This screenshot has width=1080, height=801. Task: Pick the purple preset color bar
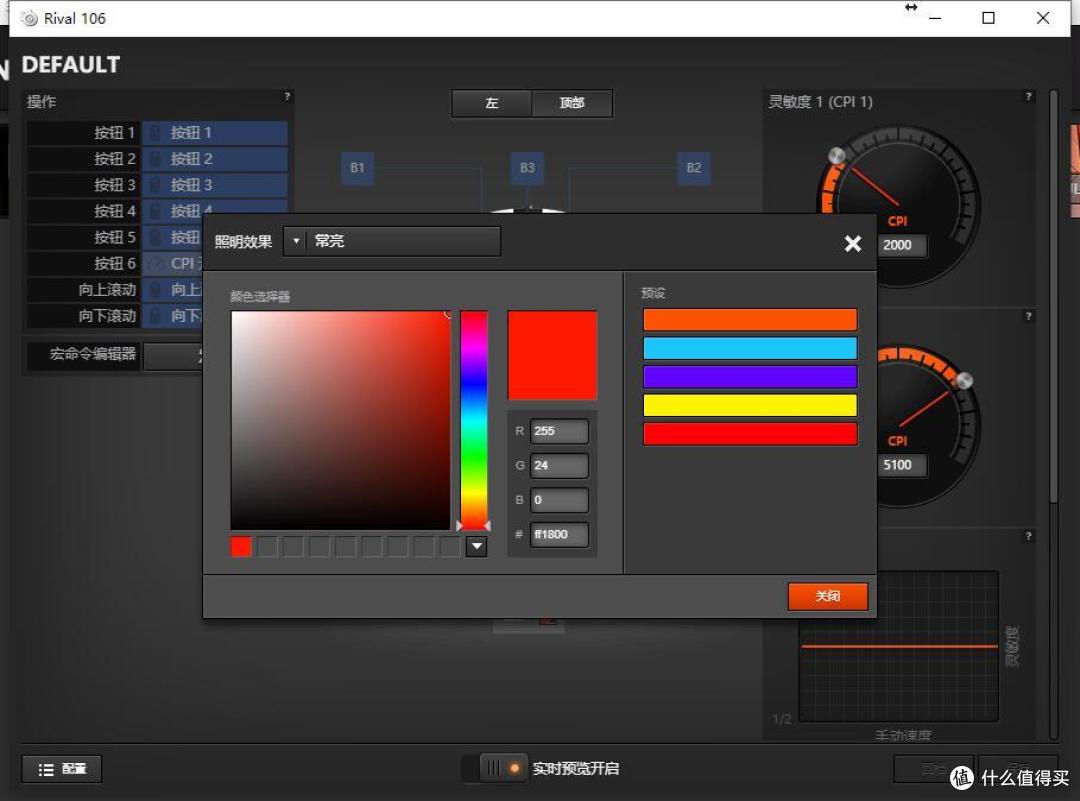[x=750, y=377]
